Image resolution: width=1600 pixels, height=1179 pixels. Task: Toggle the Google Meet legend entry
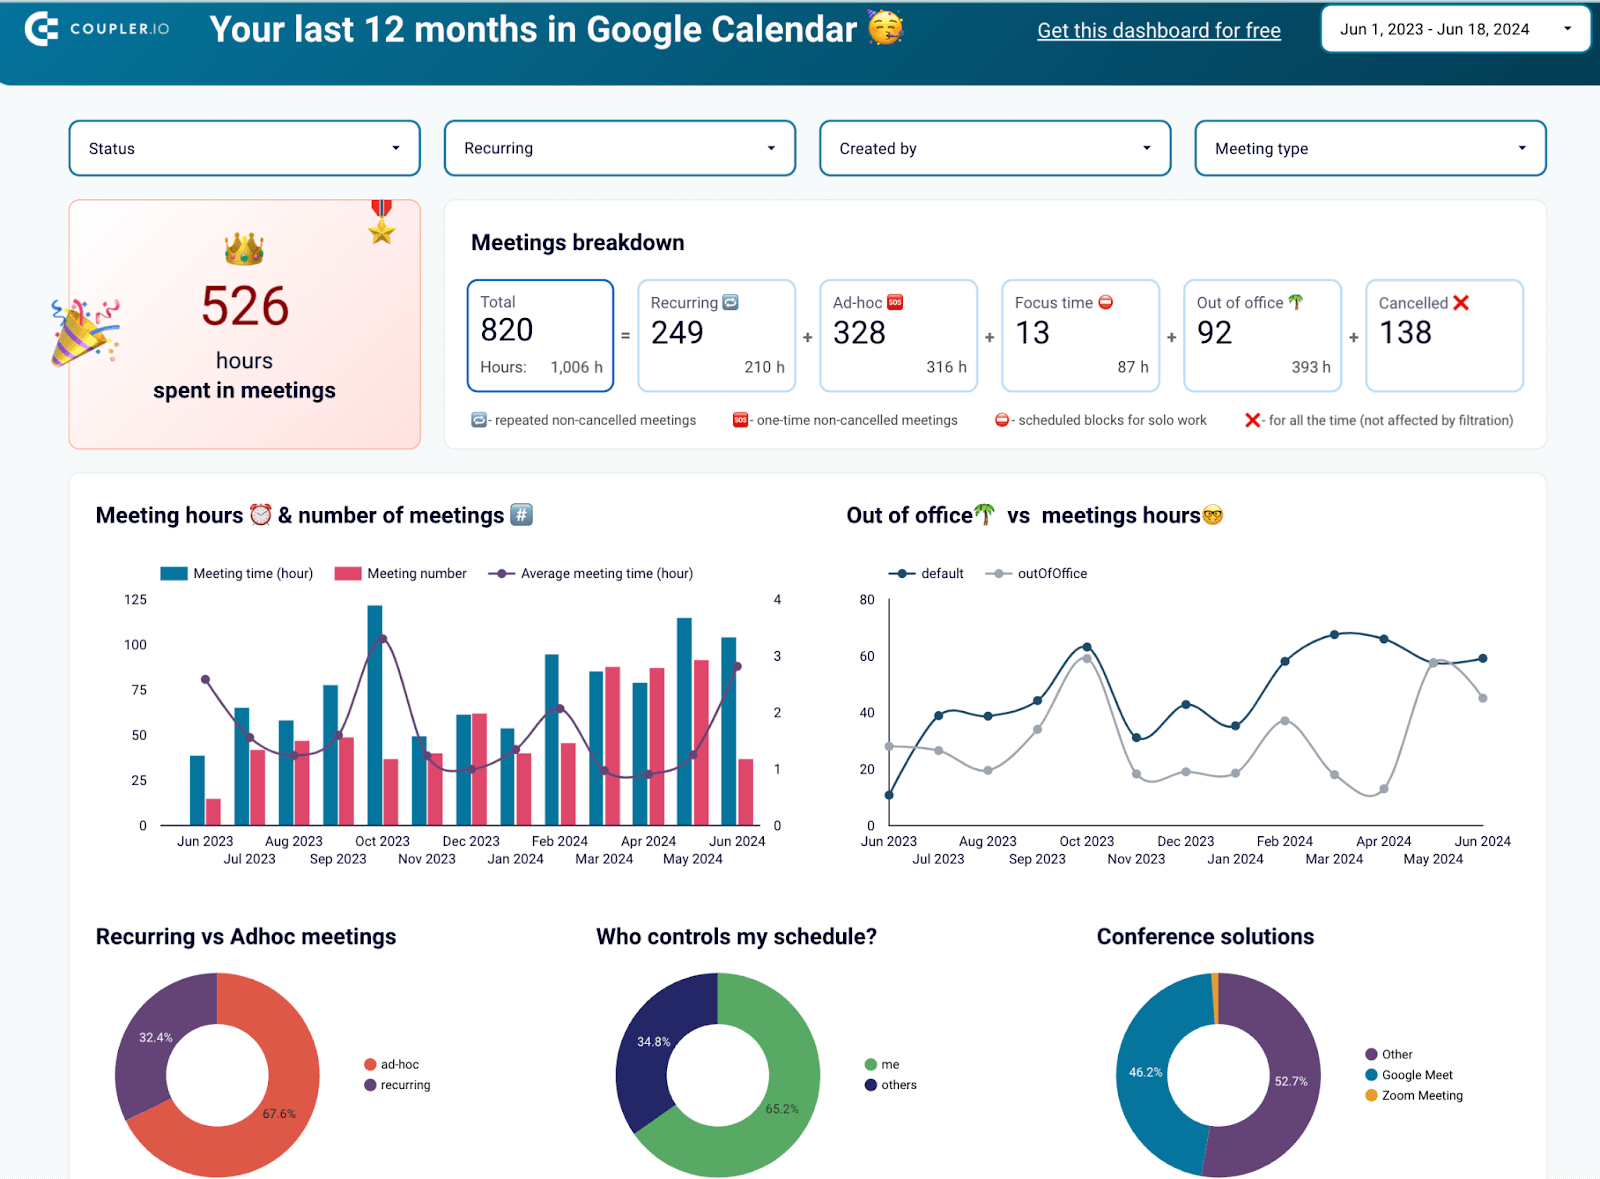click(x=1409, y=1075)
